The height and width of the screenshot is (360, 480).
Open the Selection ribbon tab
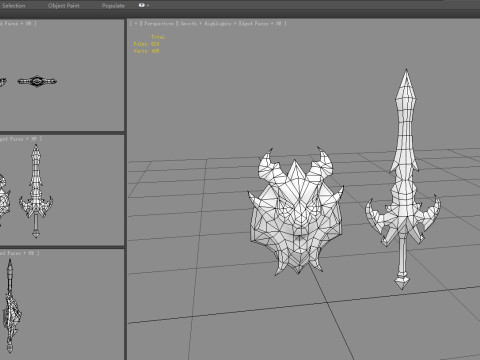(14, 6)
